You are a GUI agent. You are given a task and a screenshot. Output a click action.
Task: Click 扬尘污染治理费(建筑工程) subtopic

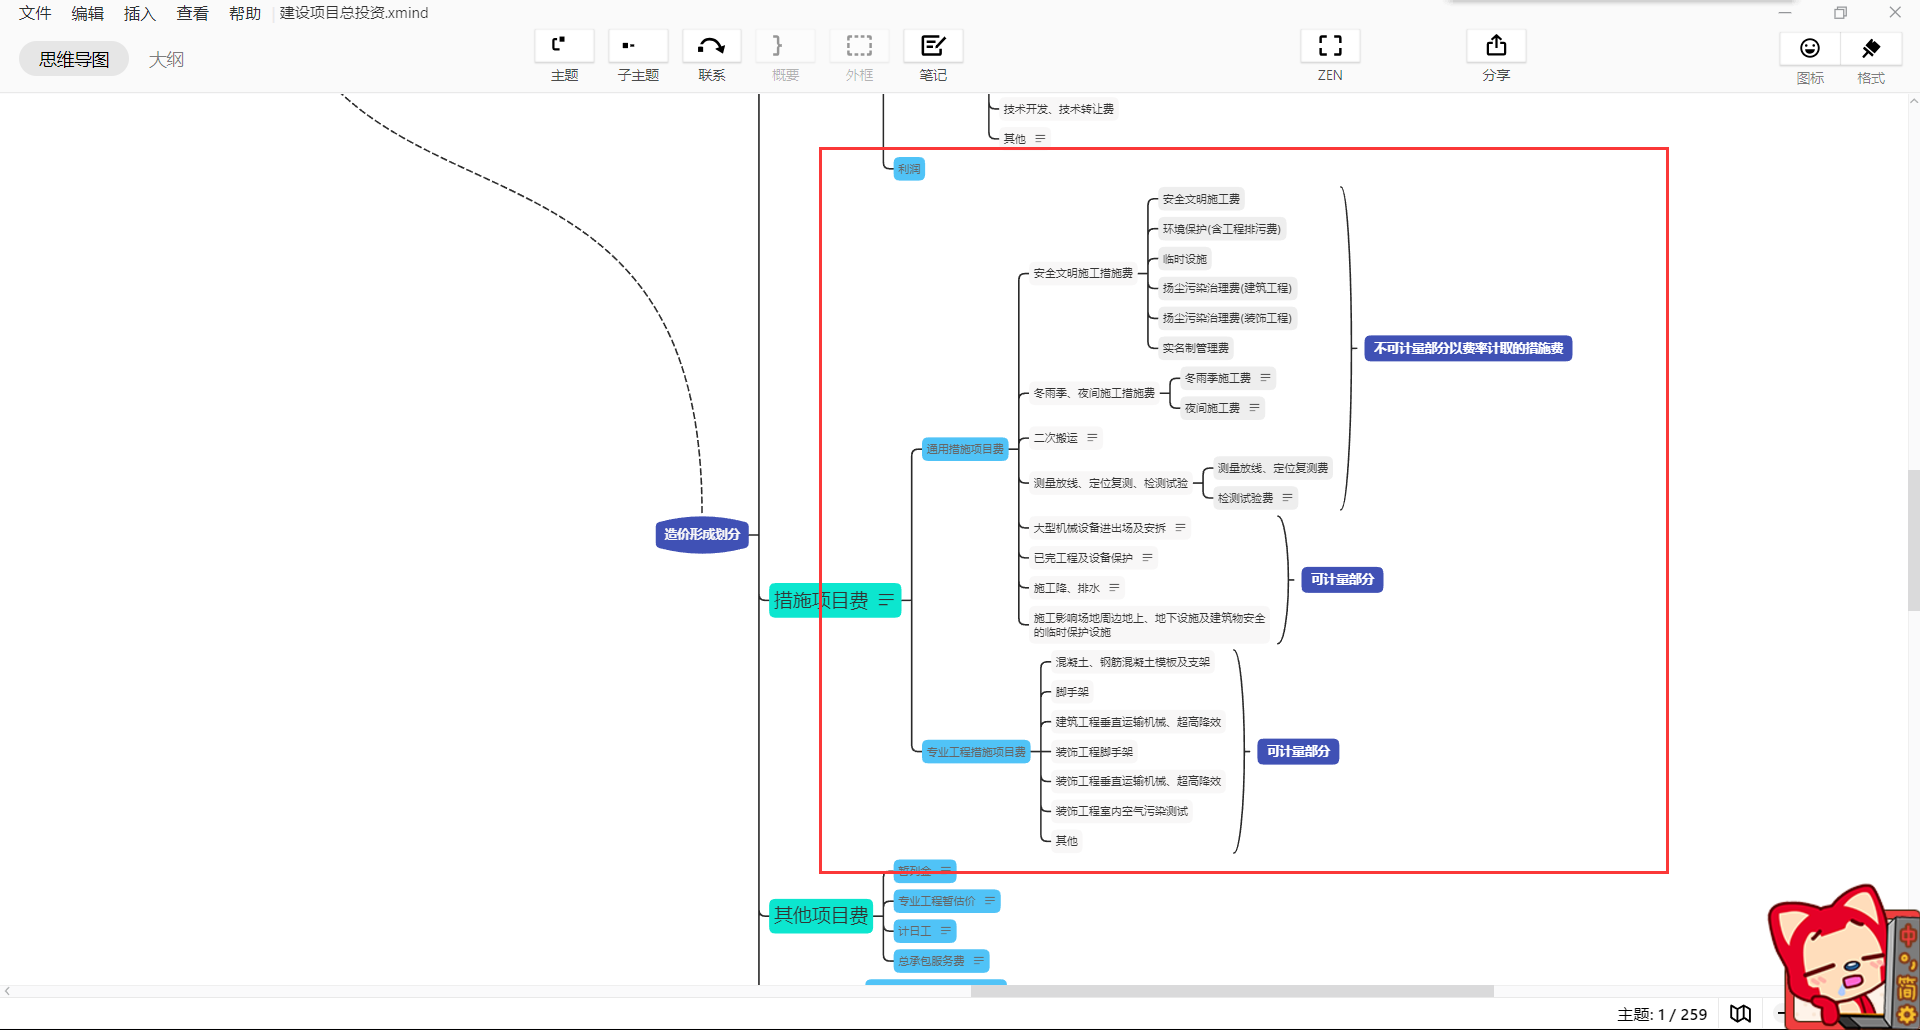tap(1227, 288)
